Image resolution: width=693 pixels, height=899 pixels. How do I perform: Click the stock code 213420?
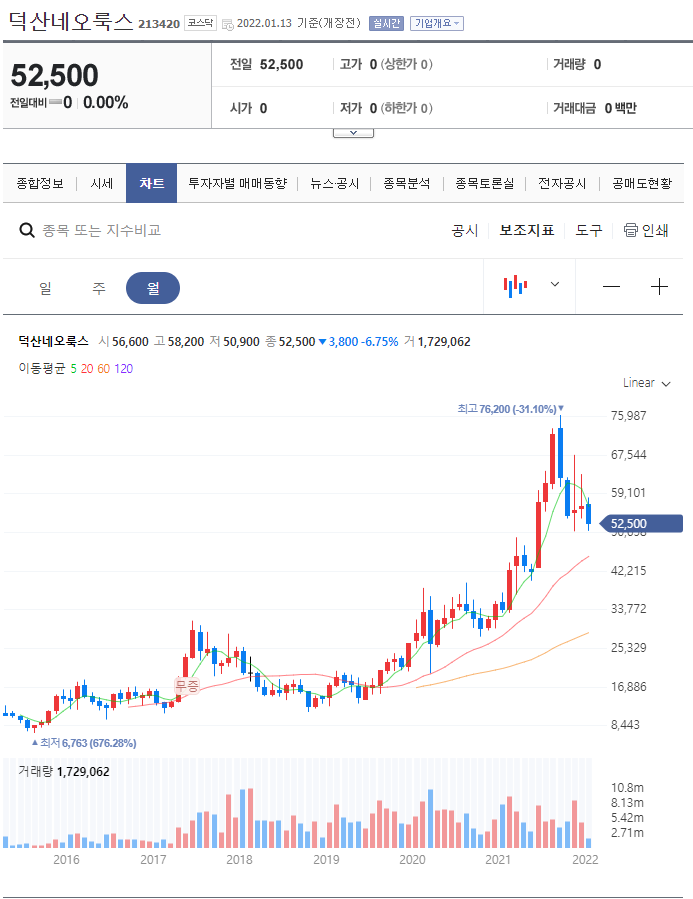pyautogui.click(x=159, y=24)
